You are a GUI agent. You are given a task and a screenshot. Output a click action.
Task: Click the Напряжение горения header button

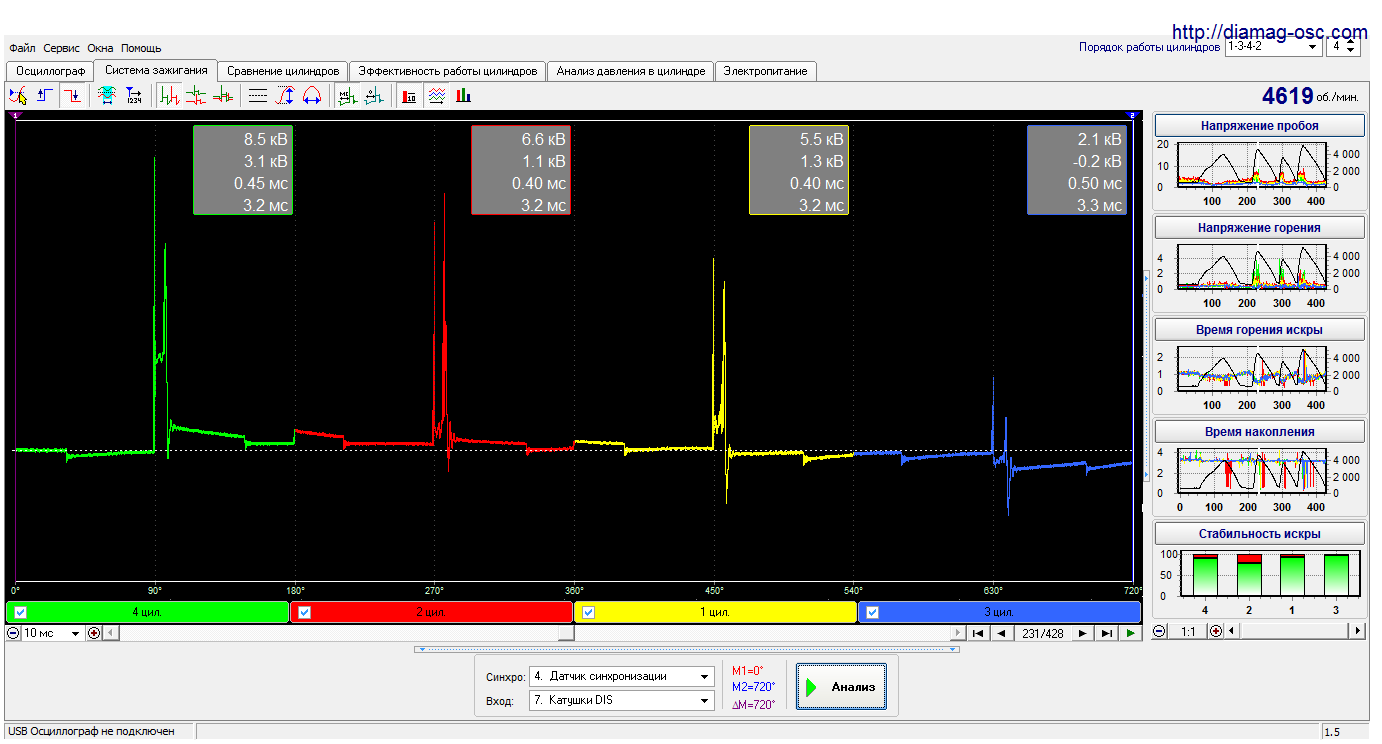coord(1260,228)
